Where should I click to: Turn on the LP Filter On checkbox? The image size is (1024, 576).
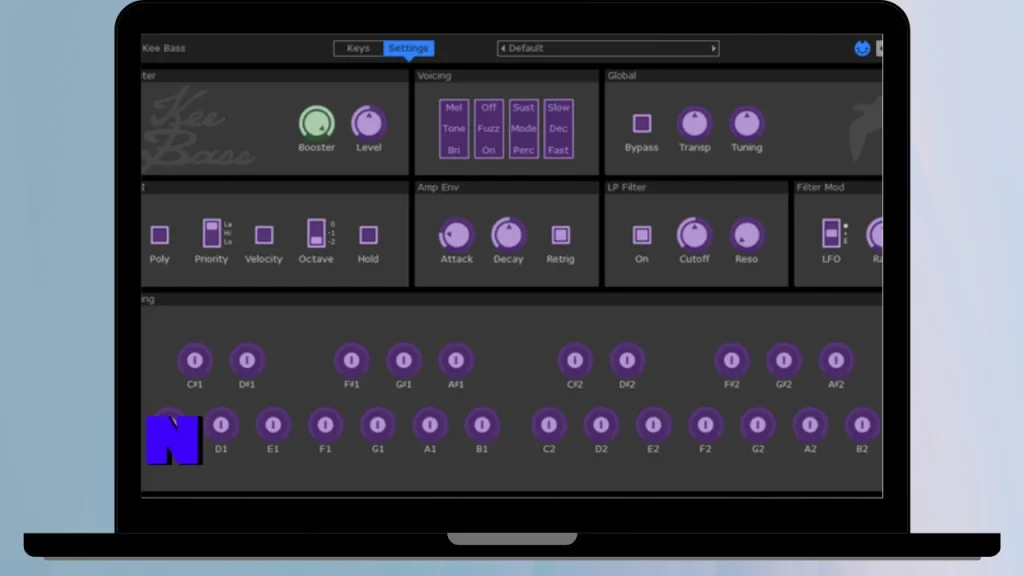(642, 235)
